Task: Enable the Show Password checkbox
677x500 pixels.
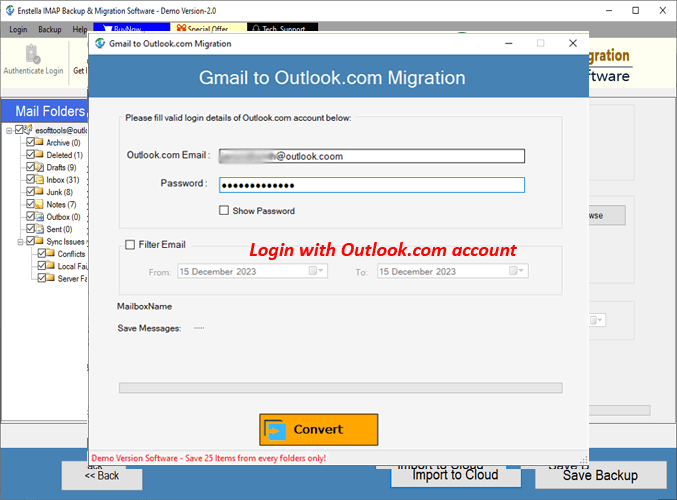Action: pyautogui.click(x=224, y=210)
